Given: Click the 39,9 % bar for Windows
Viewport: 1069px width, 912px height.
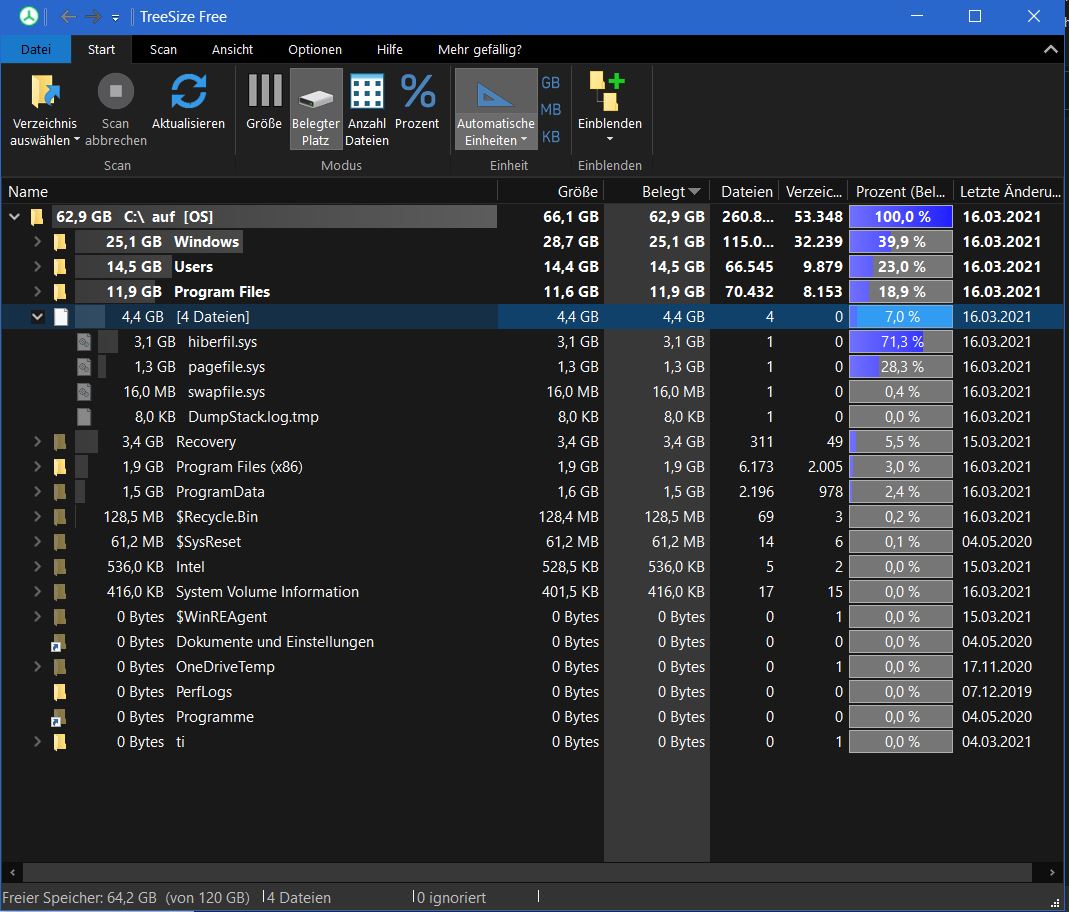Looking at the screenshot, I should pos(901,241).
